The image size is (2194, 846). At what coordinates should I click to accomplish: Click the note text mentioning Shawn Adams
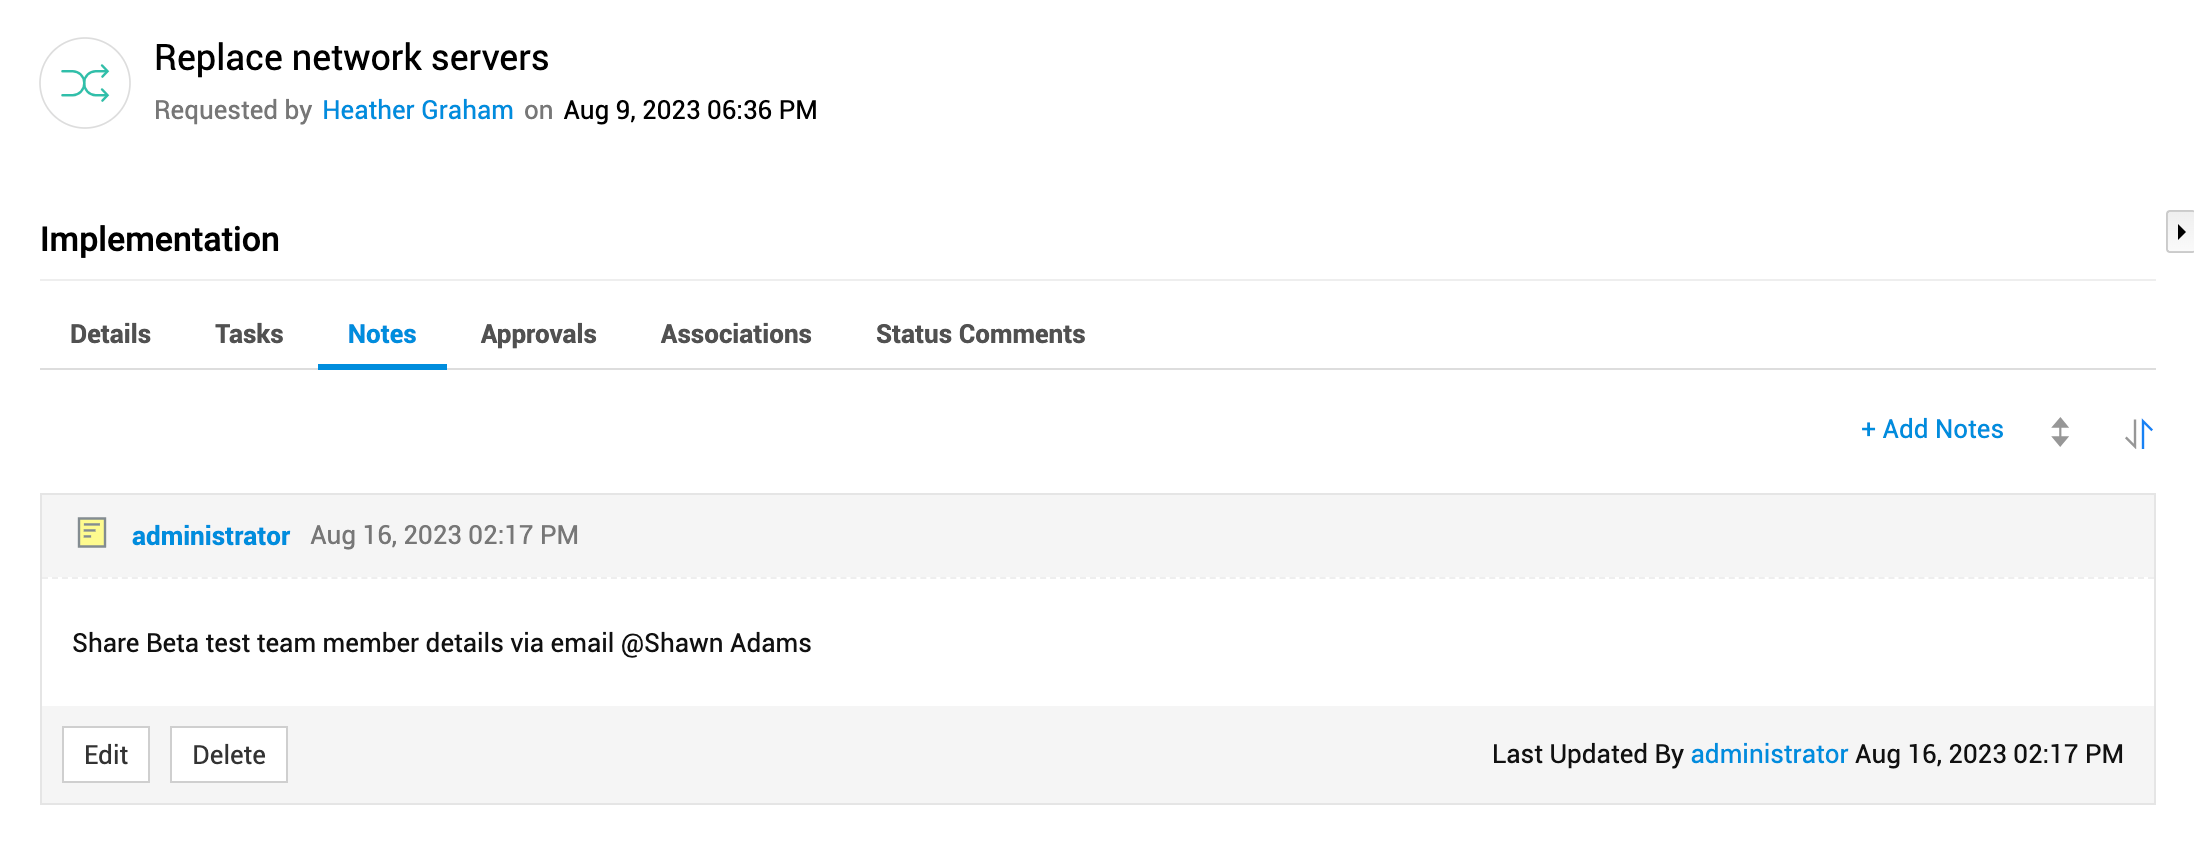coord(441,643)
